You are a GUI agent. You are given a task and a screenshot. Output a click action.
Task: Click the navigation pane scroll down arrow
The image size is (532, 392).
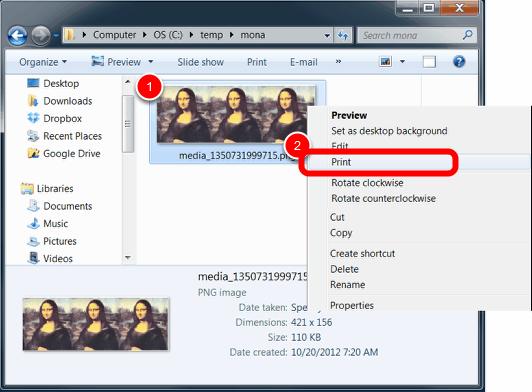coord(128,258)
